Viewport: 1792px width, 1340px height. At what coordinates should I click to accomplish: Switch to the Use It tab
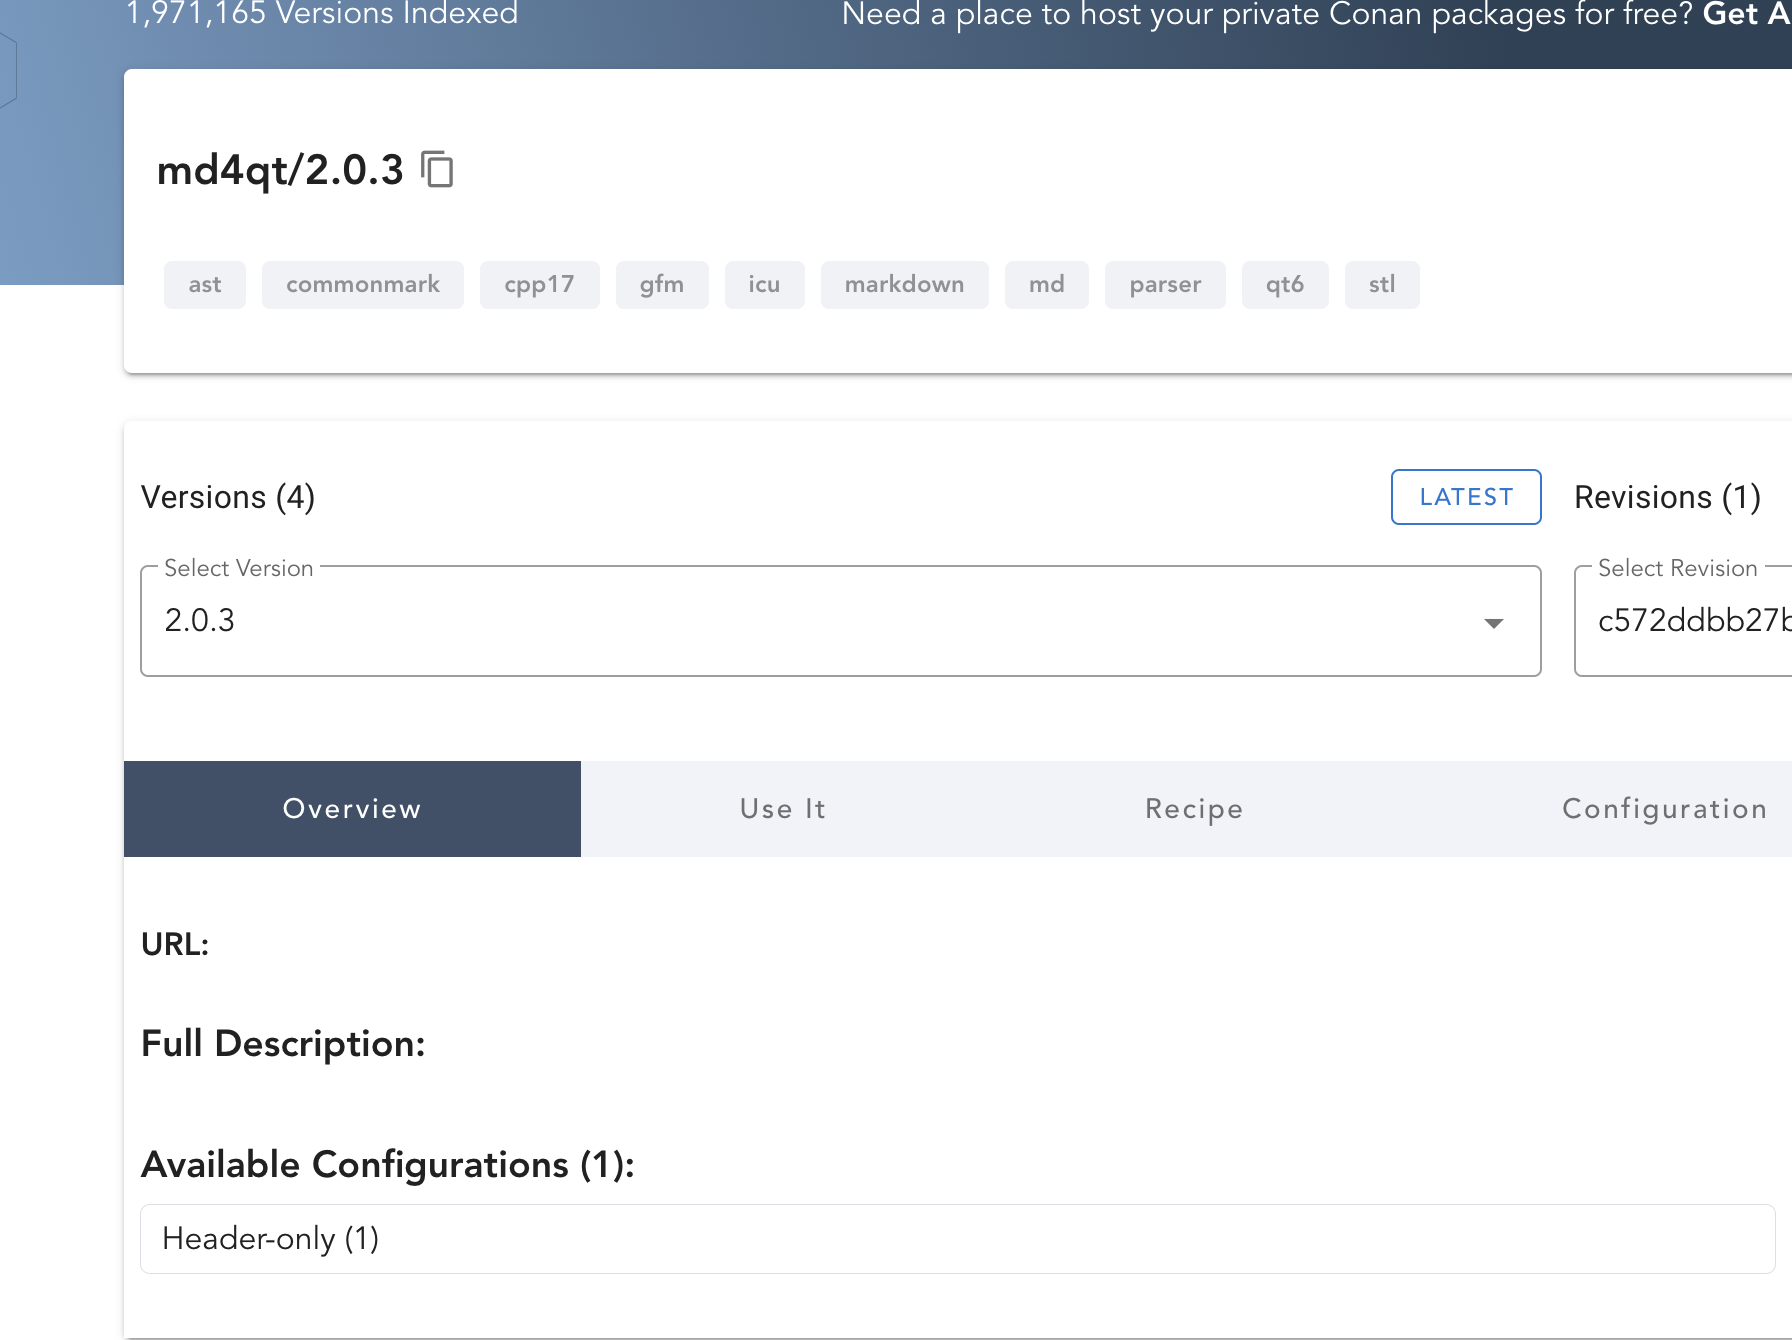782,808
